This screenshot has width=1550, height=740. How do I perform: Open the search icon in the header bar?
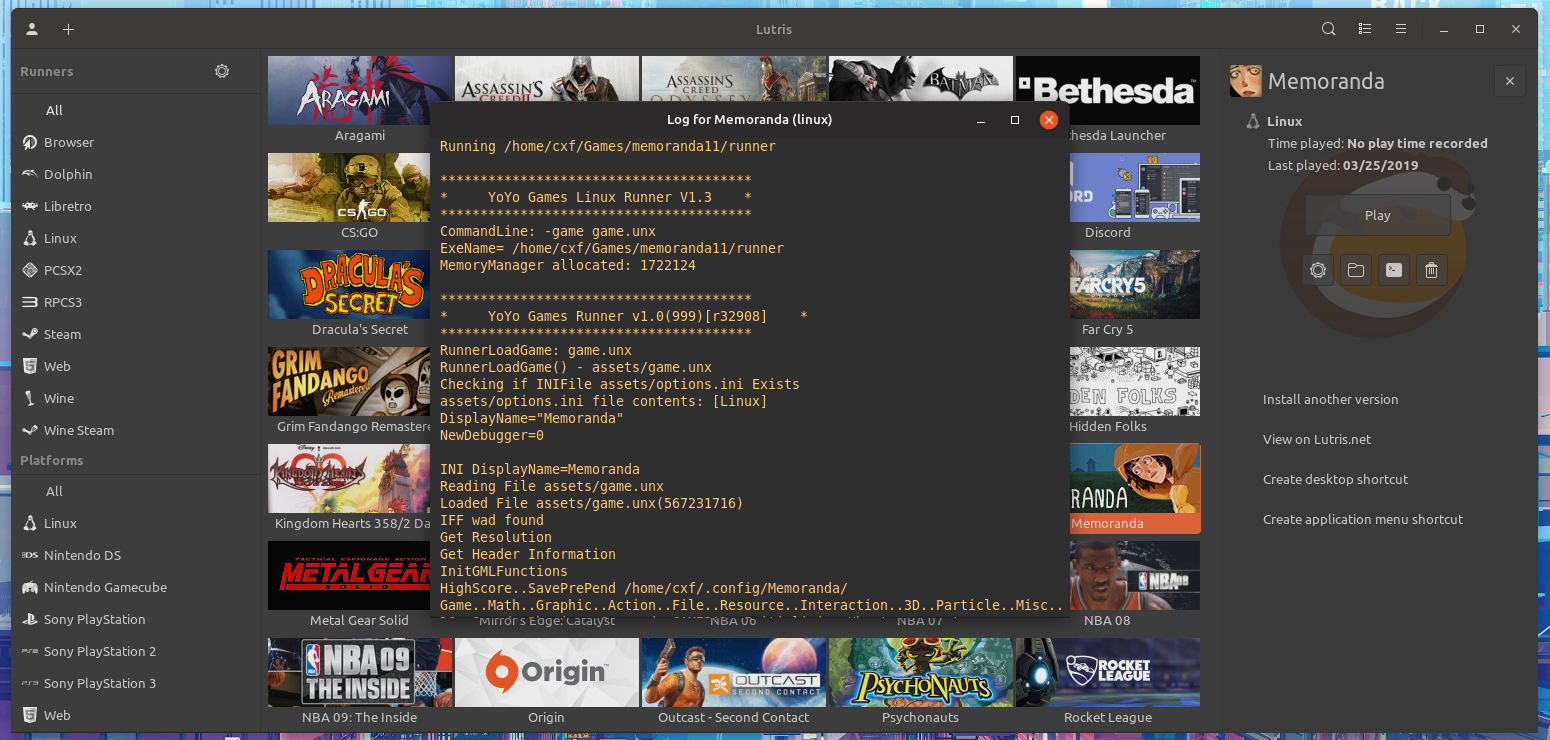click(1328, 29)
